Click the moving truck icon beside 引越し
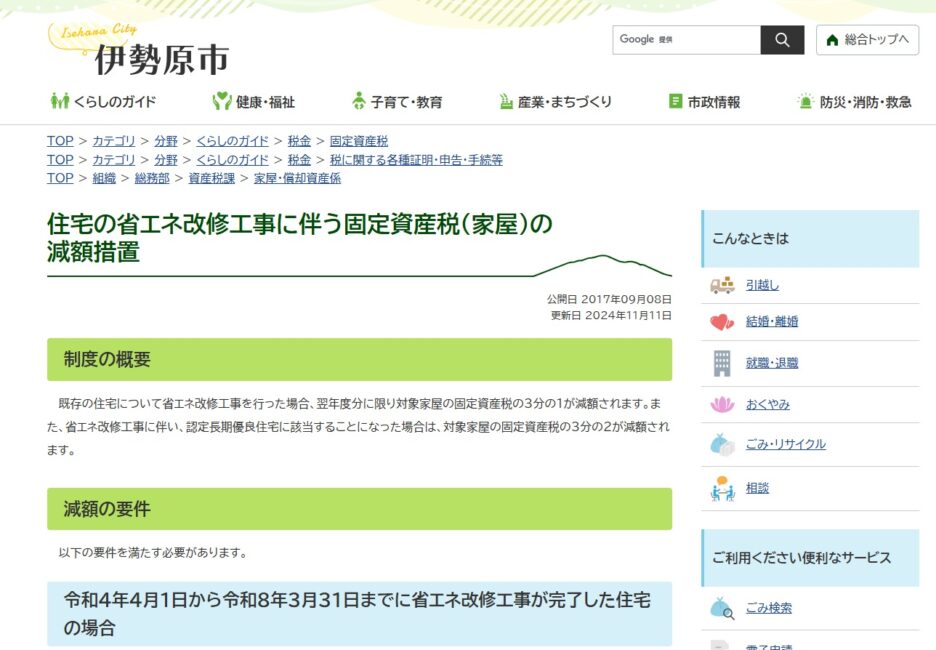This screenshot has height=650, width=936. point(722,285)
